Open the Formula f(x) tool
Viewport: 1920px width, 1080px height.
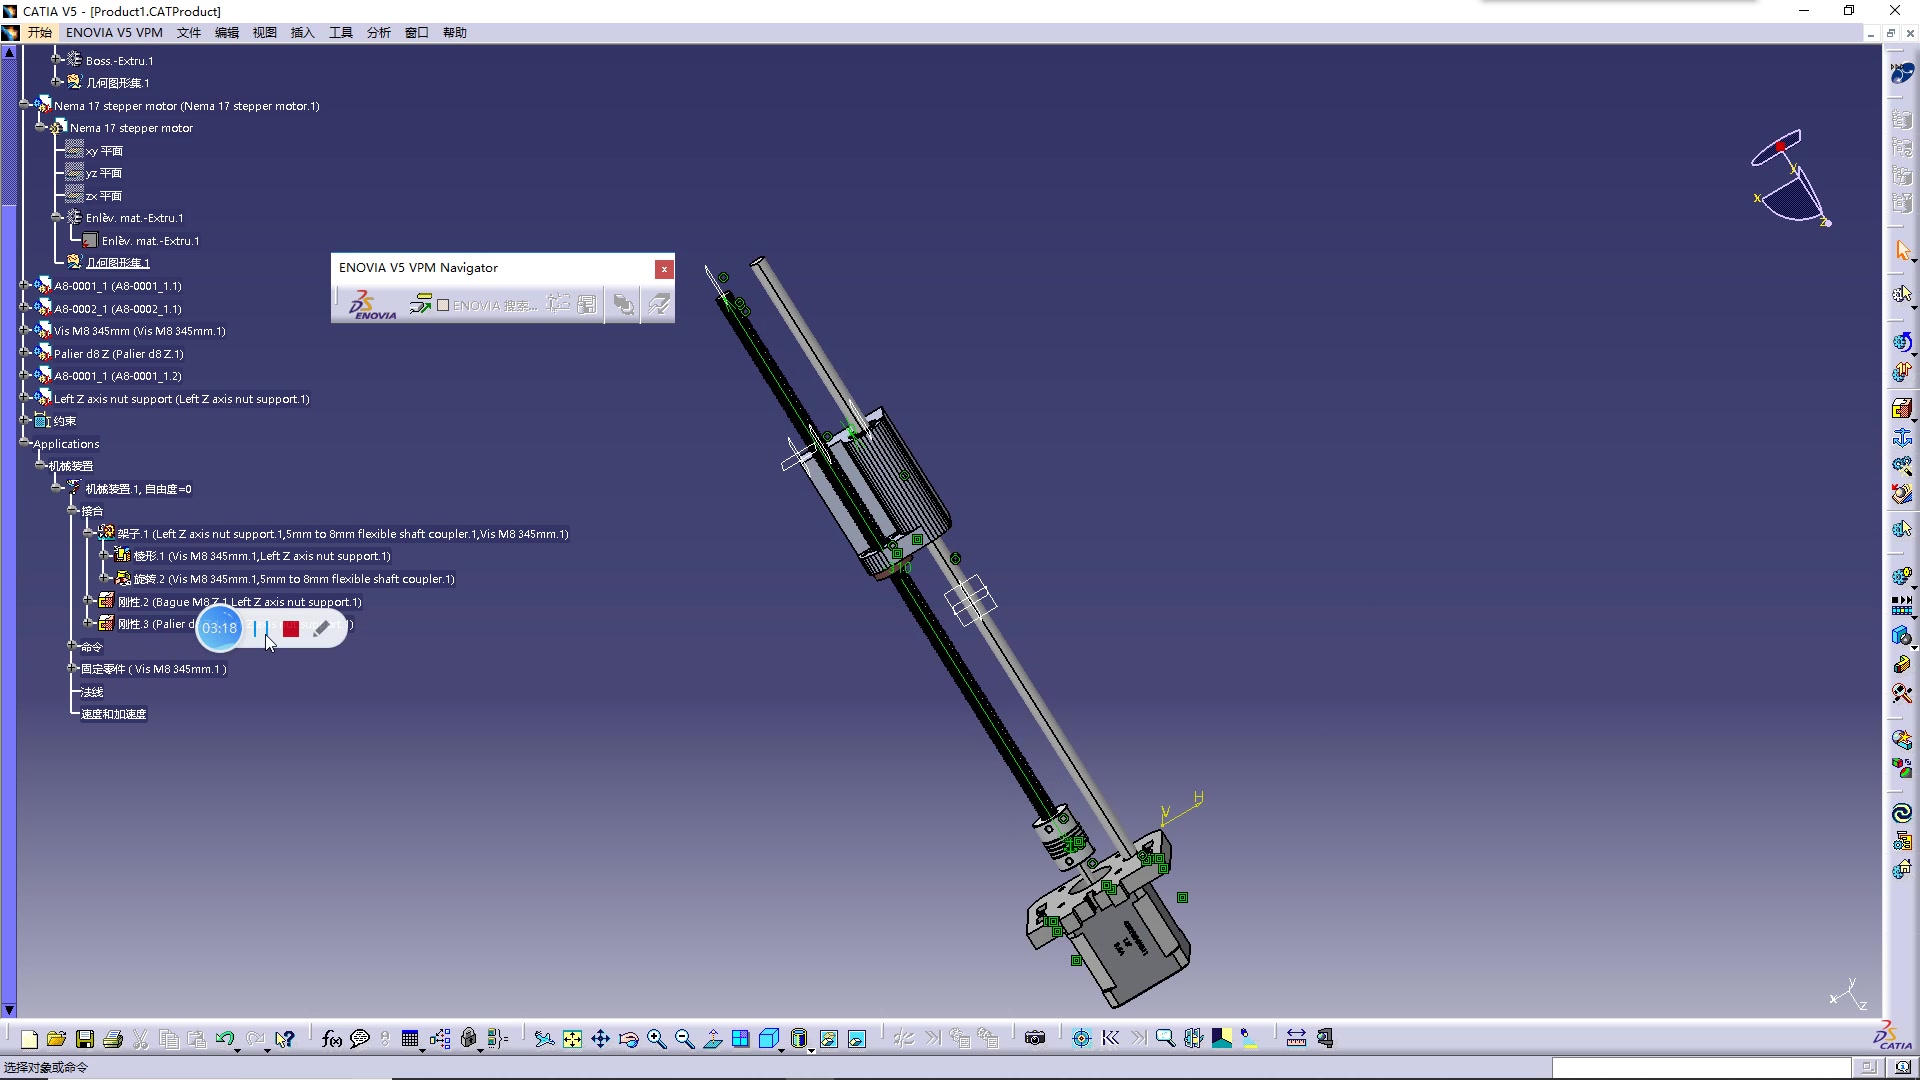tap(332, 1039)
